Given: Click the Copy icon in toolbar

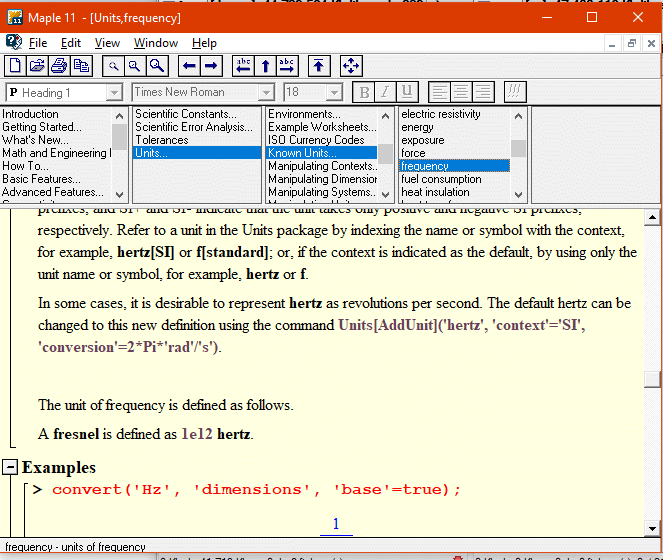Looking at the screenshot, I should [x=81, y=66].
